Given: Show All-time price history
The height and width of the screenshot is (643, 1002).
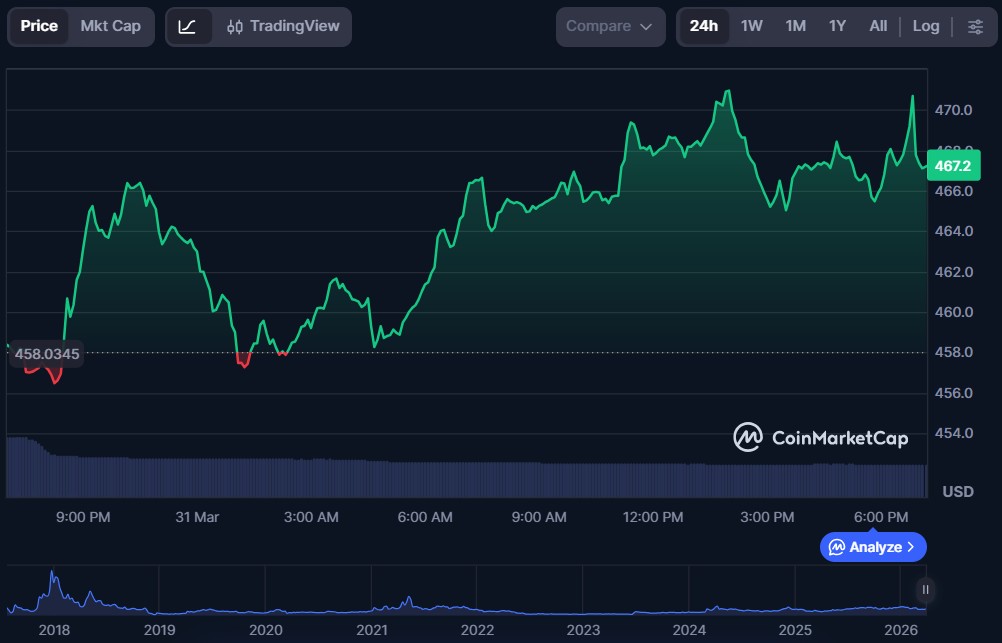Looking at the screenshot, I should [x=878, y=26].
